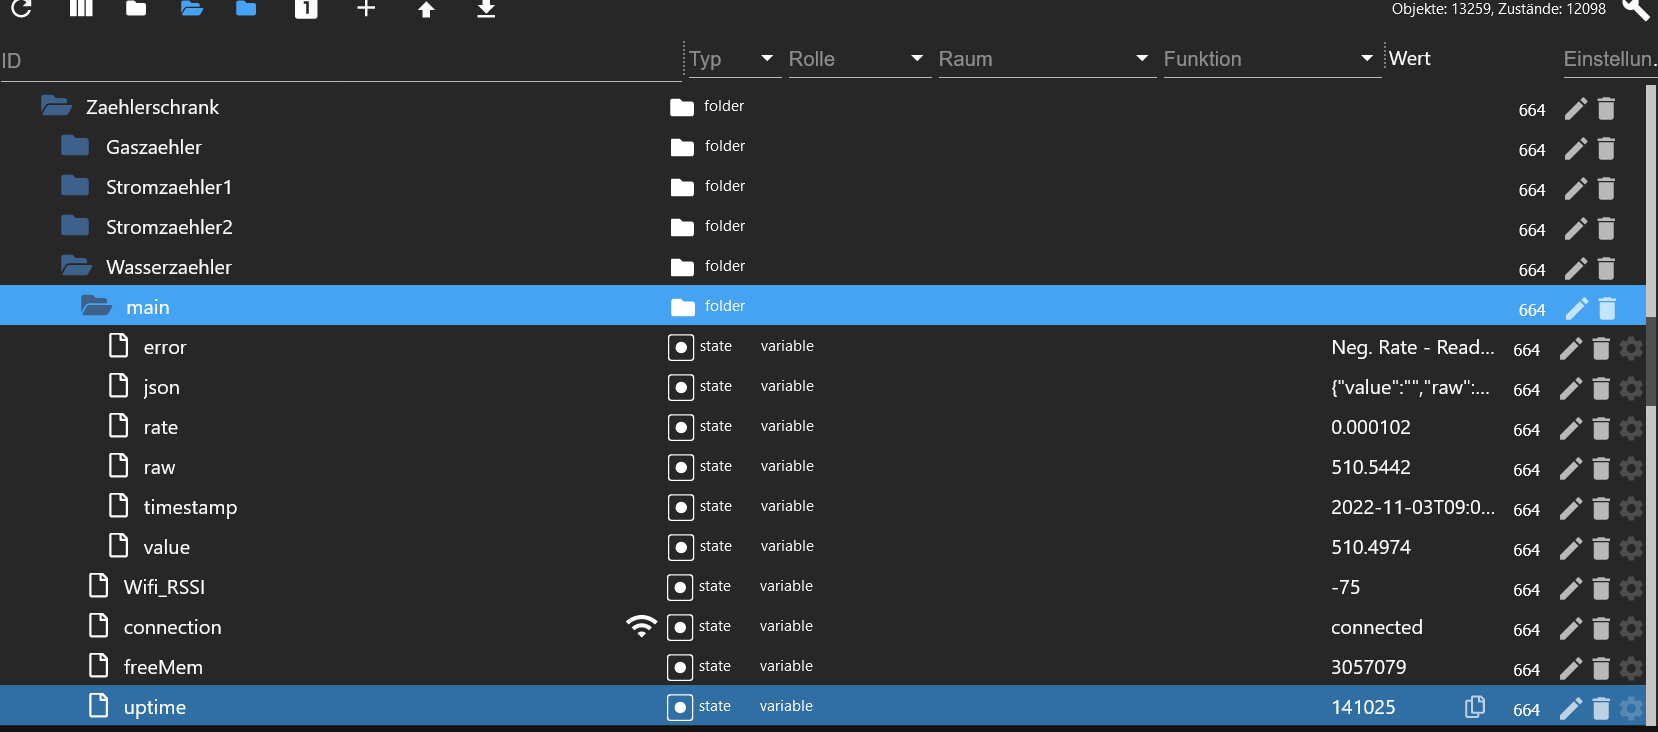Edit the Zaehlerschrank folder object
The width and height of the screenshot is (1658, 732).
[1576, 109]
